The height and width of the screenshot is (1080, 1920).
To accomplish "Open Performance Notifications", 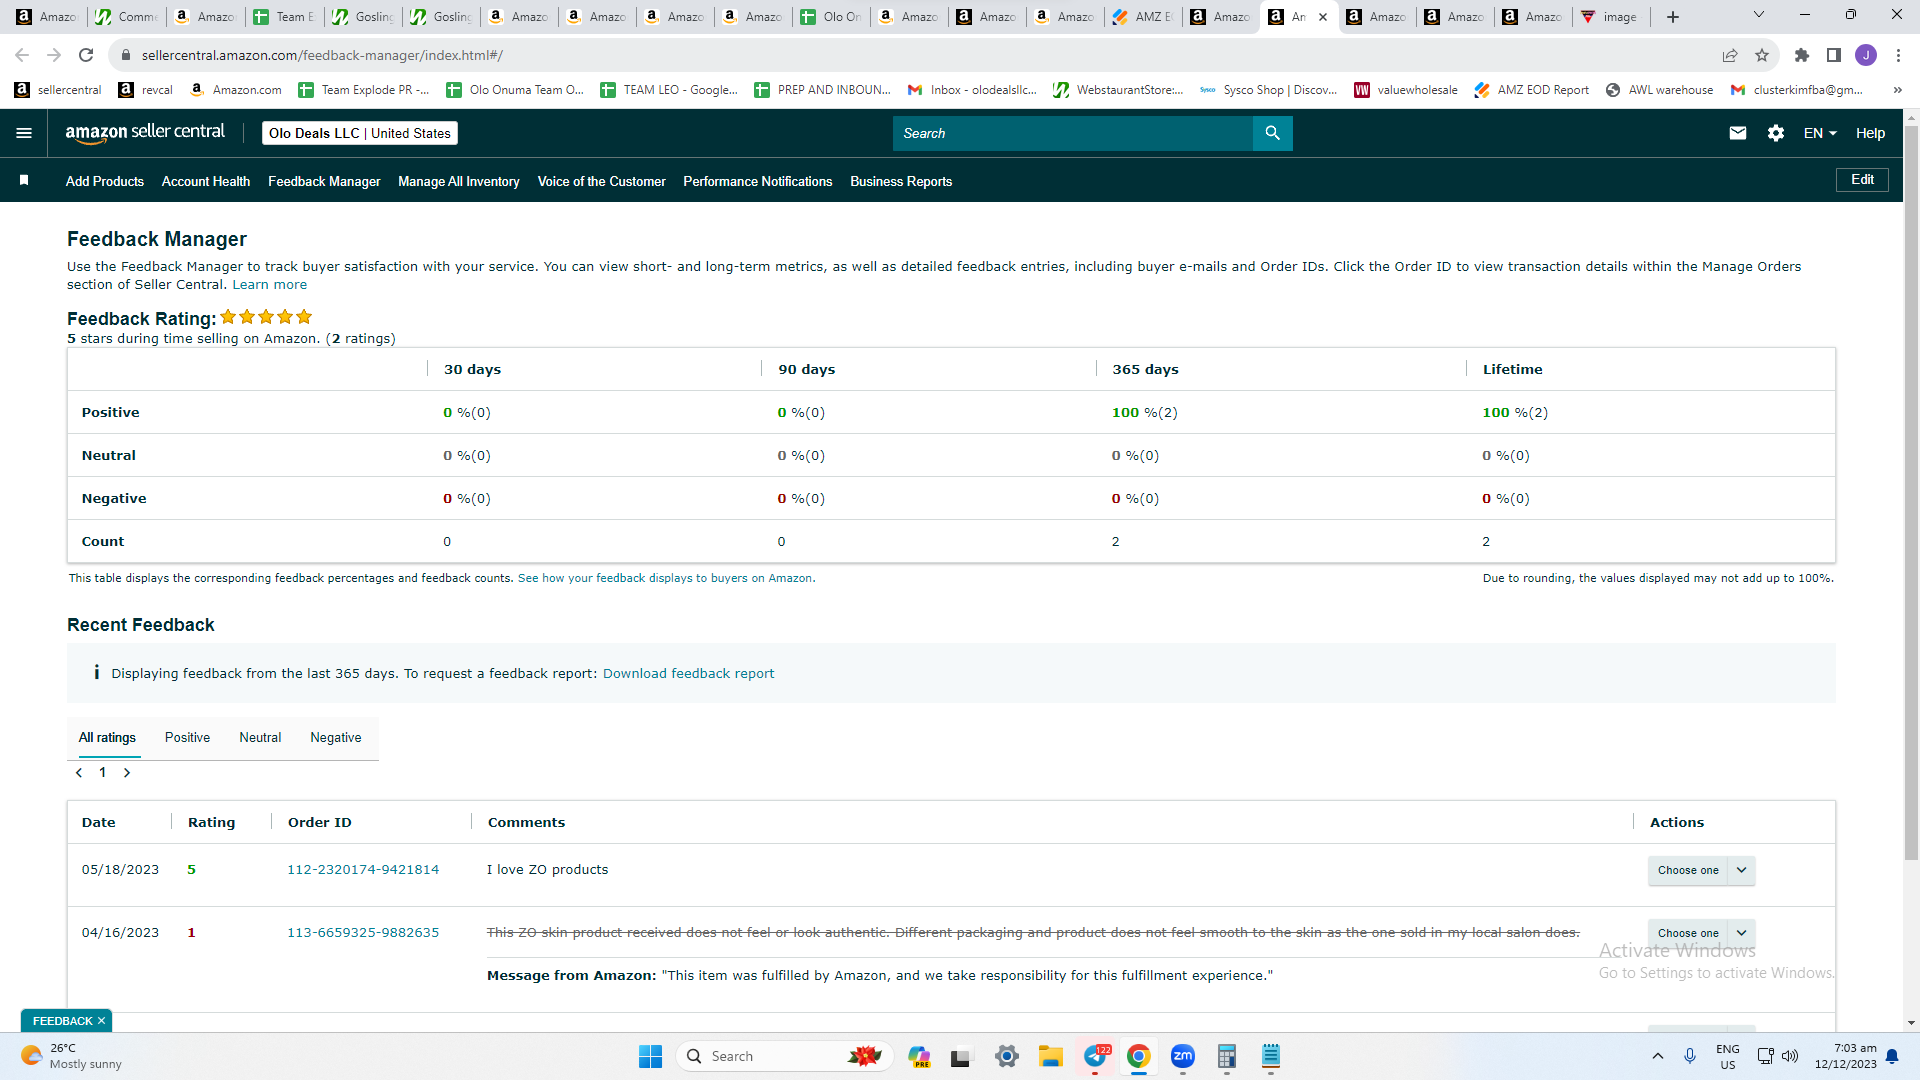I will click(x=758, y=181).
